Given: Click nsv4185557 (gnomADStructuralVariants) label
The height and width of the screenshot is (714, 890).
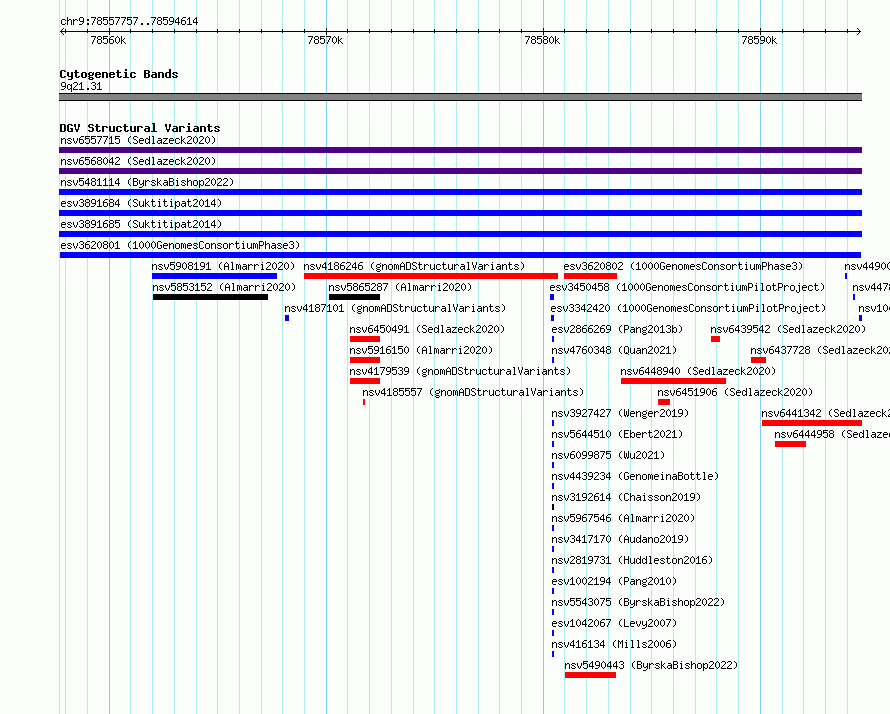Looking at the screenshot, I should coord(473,392).
